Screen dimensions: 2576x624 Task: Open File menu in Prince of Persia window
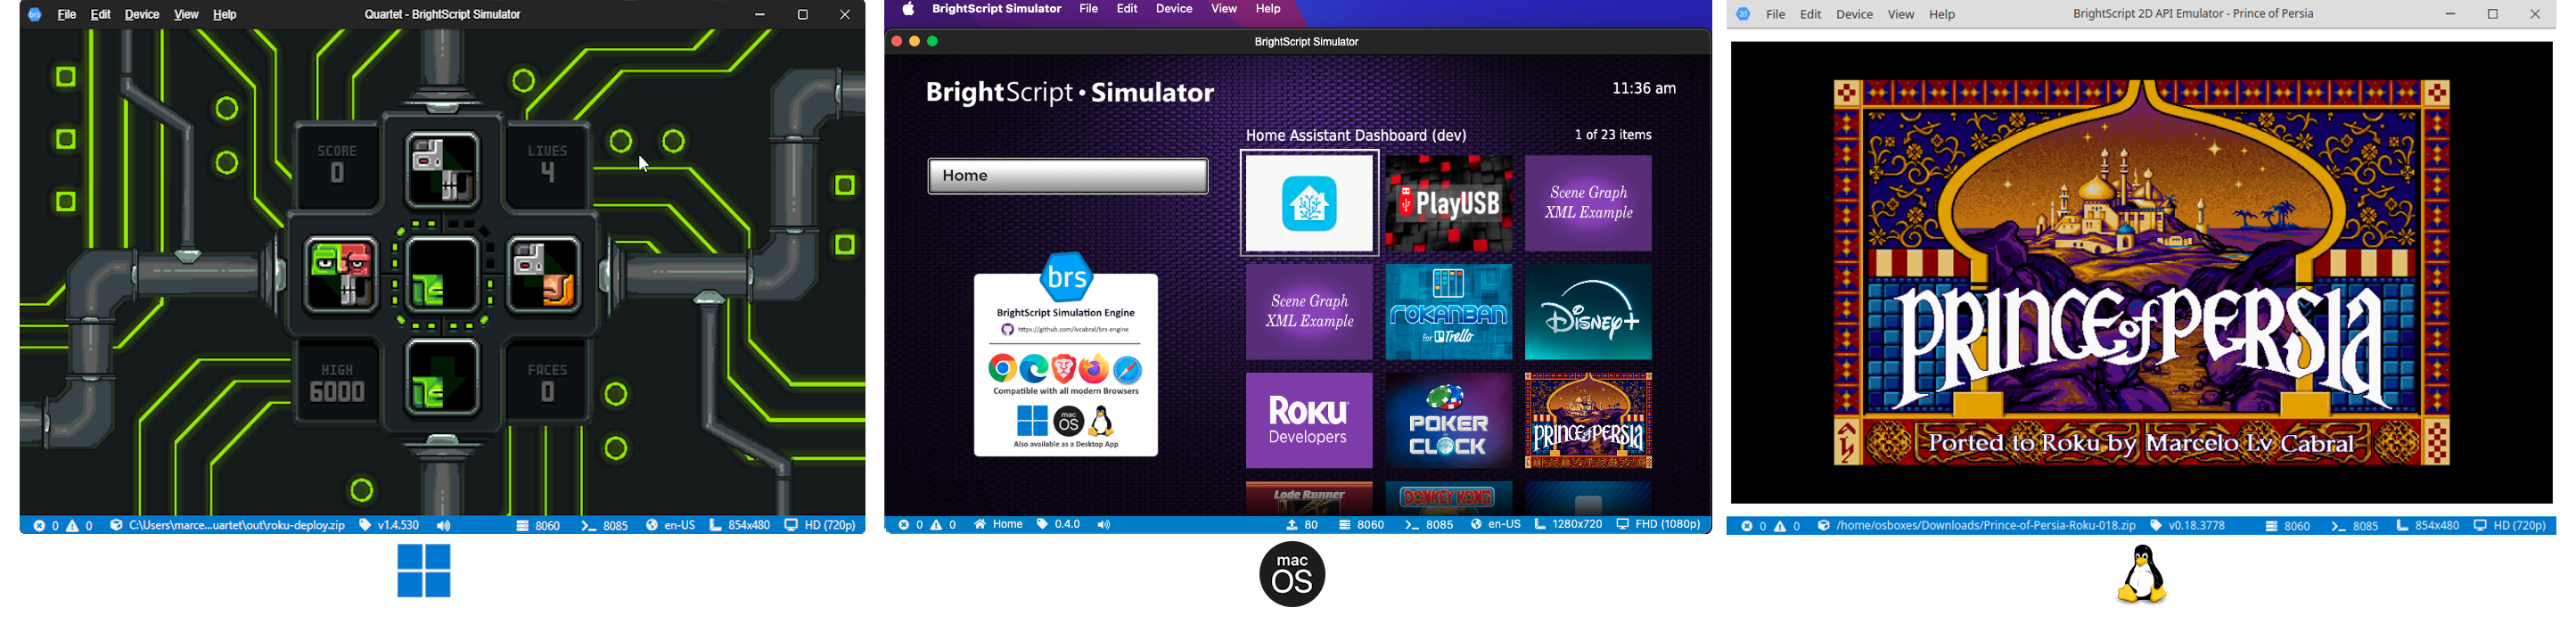pos(1776,15)
